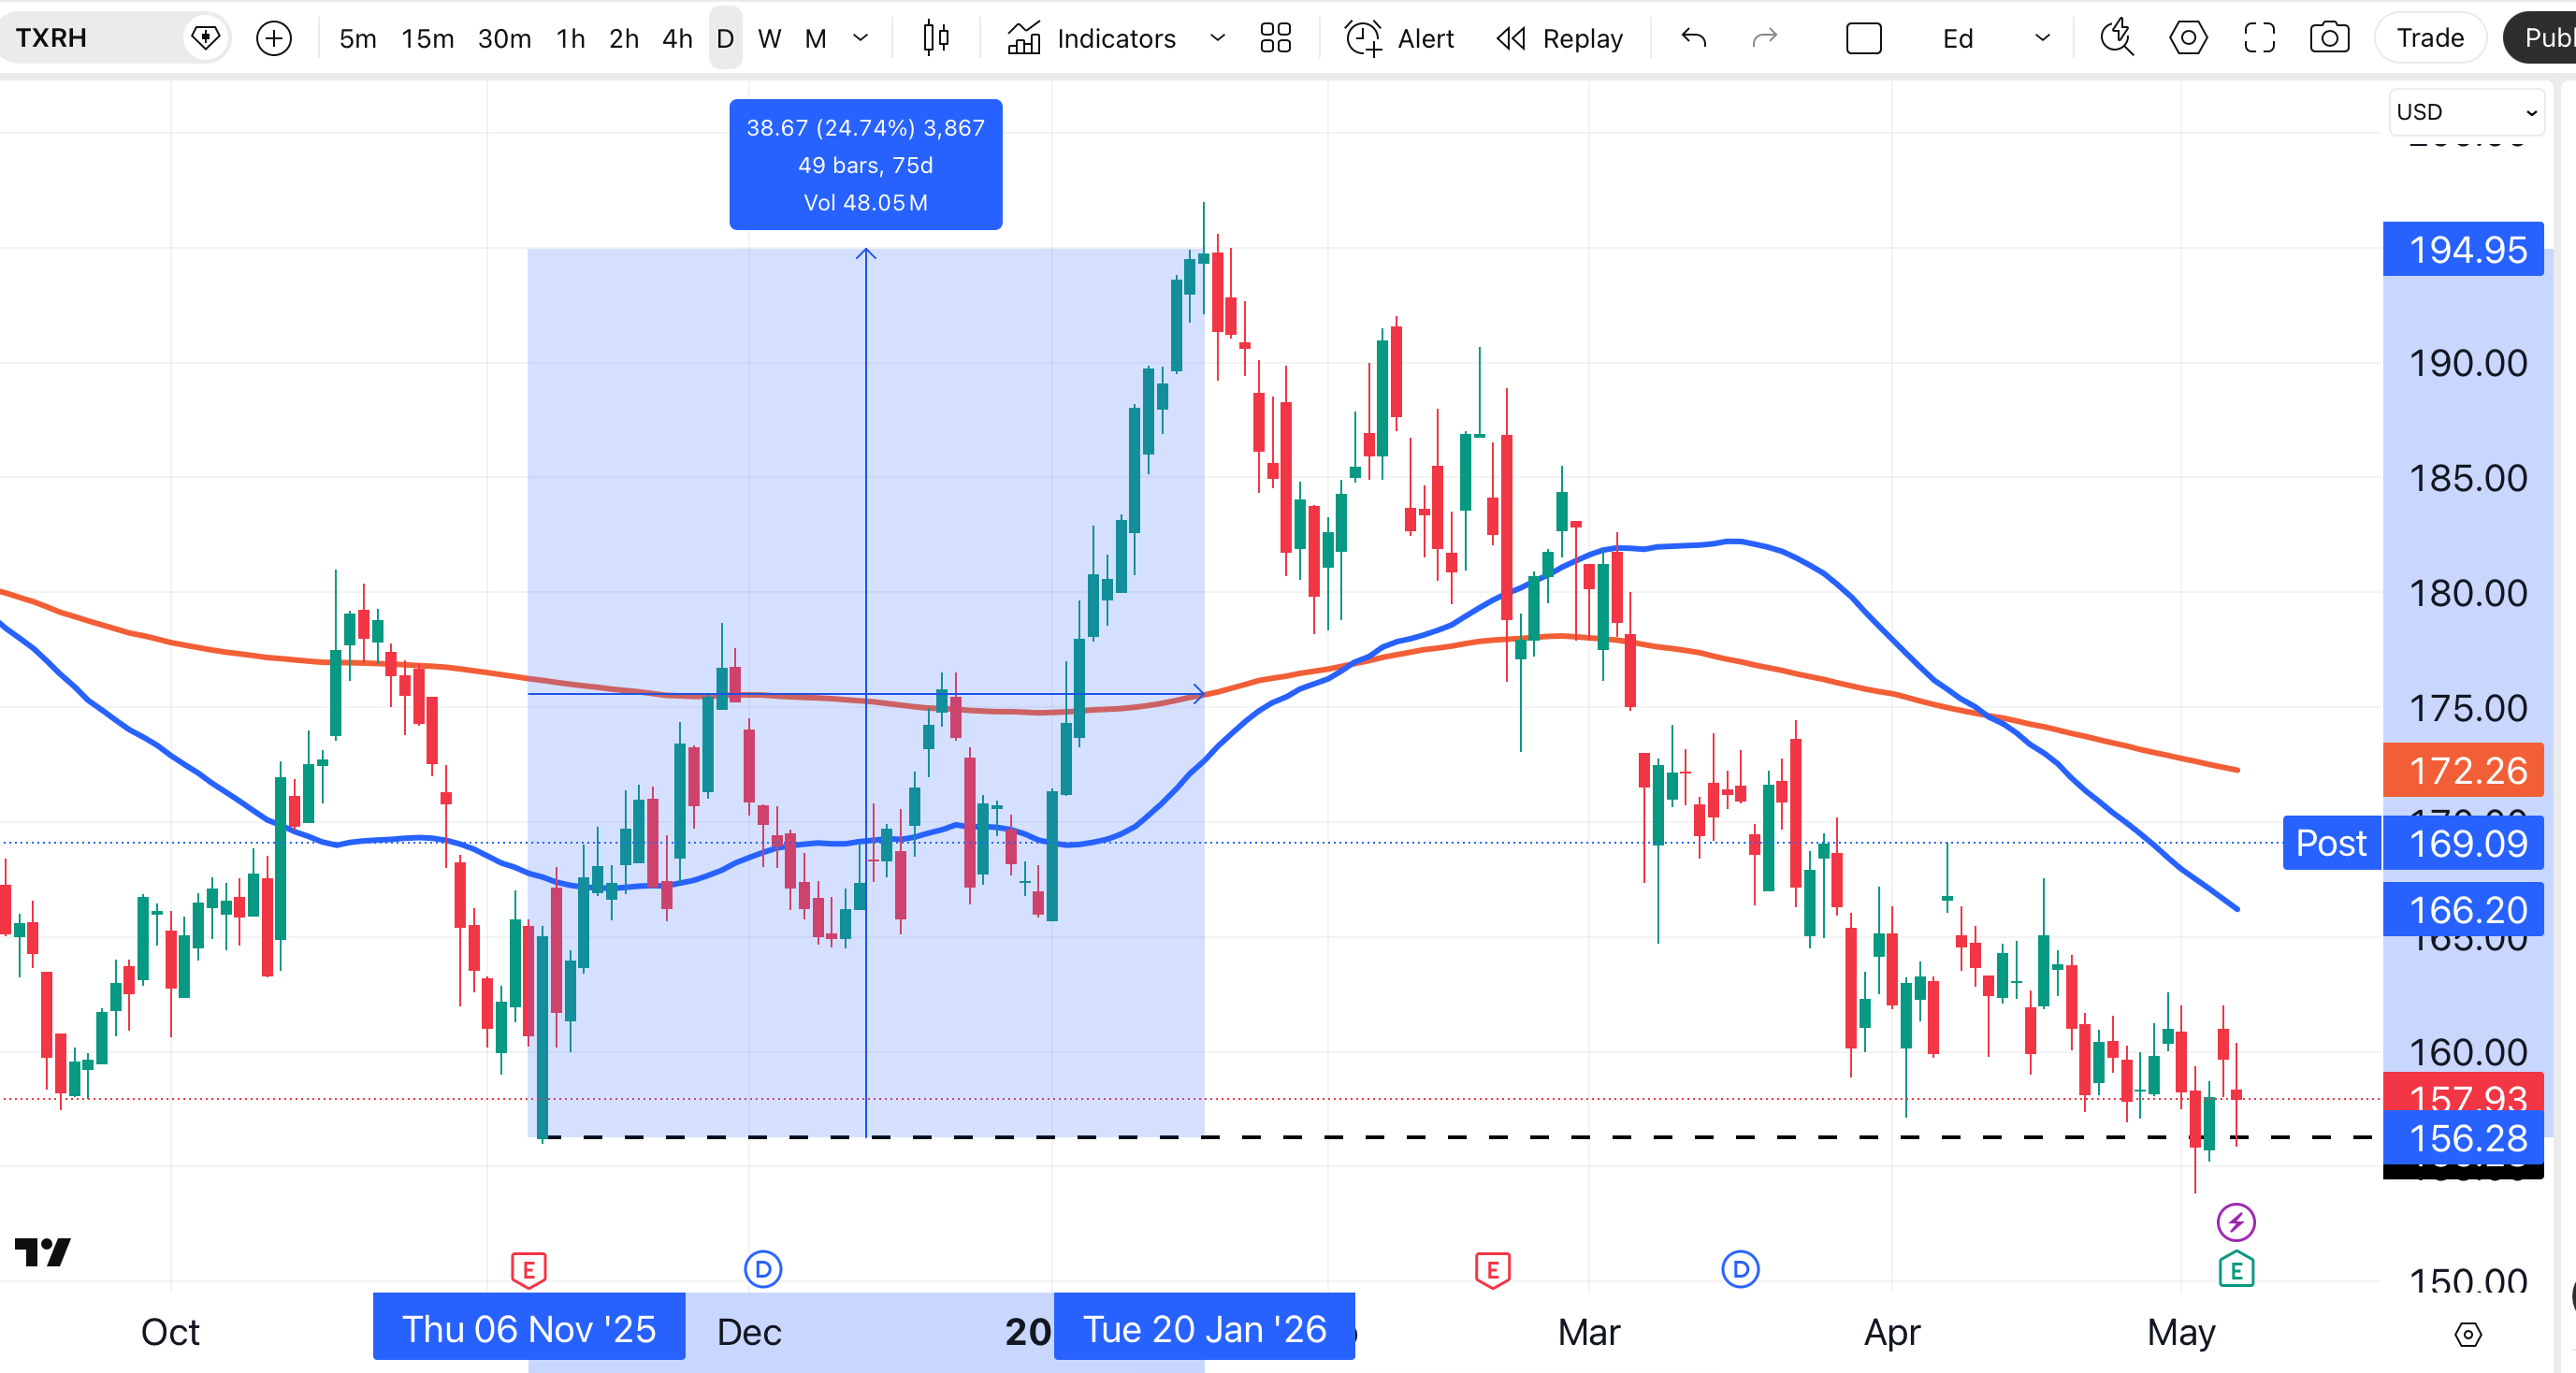The image size is (2576, 1373).
Task: Open the candlestick chart type selector
Action: 936,38
